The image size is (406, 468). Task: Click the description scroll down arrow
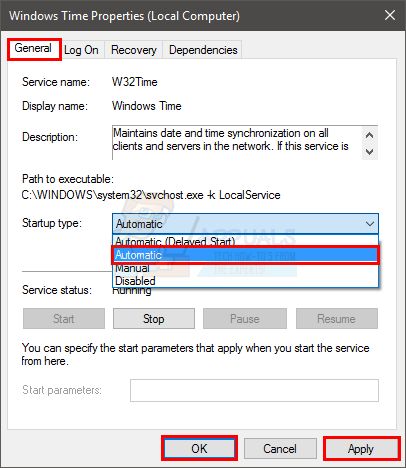pos(369,152)
